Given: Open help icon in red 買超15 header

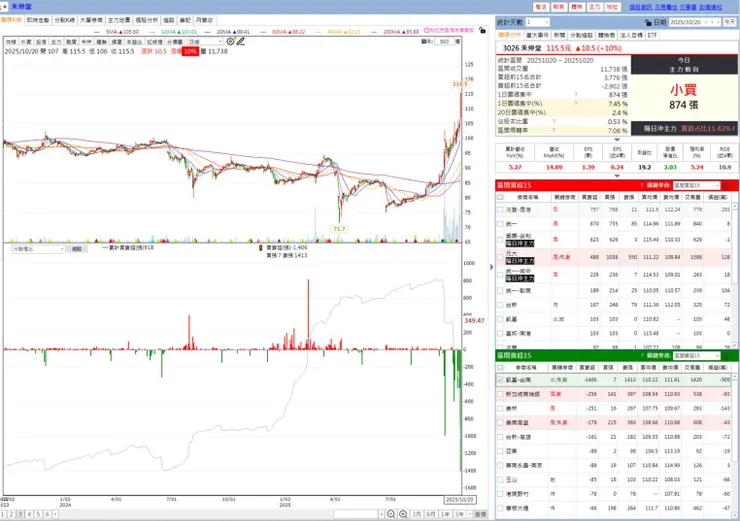Looking at the screenshot, I should pos(642,185).
